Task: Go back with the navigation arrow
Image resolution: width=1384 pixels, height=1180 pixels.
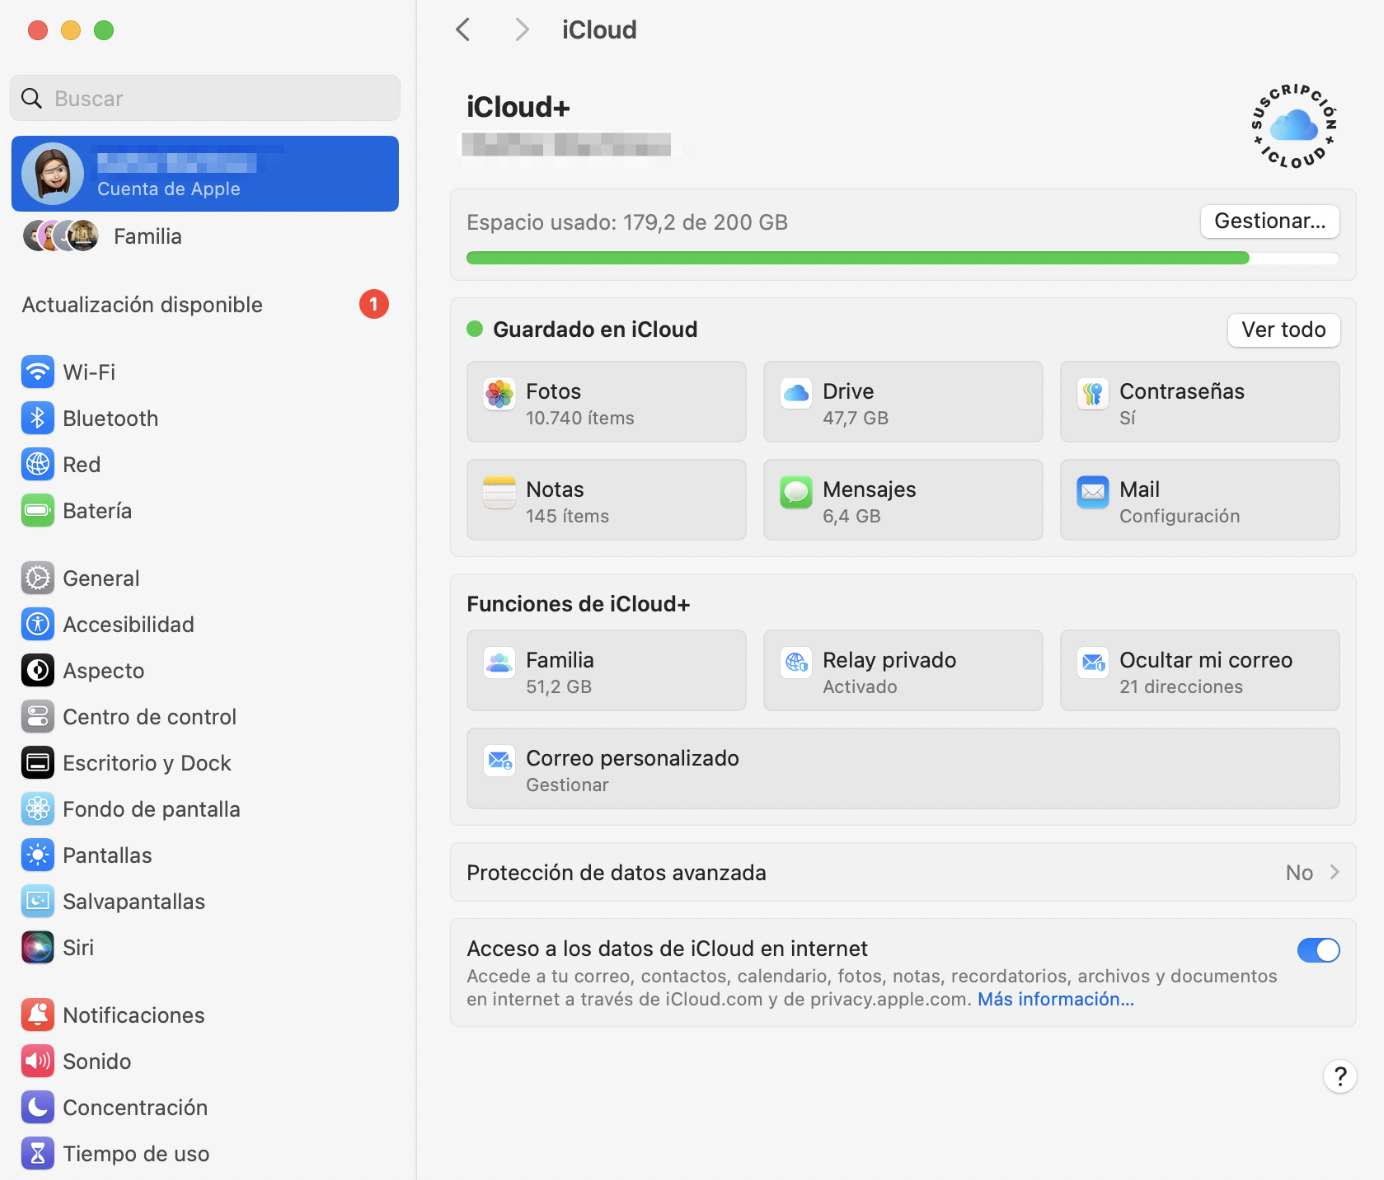Action: pos(462,29)
